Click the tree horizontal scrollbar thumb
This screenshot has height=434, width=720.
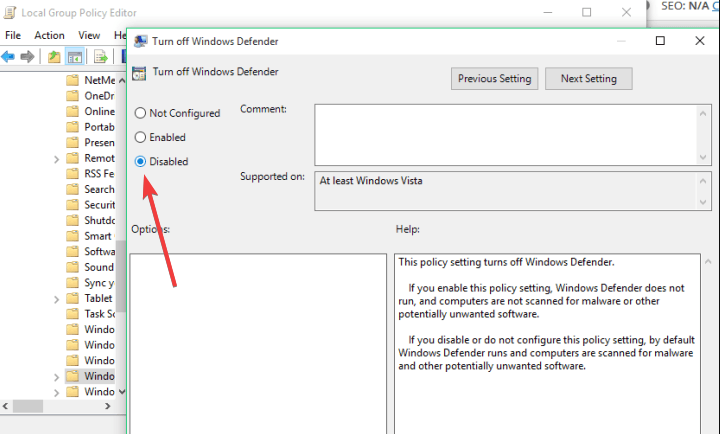pos(28,406)
